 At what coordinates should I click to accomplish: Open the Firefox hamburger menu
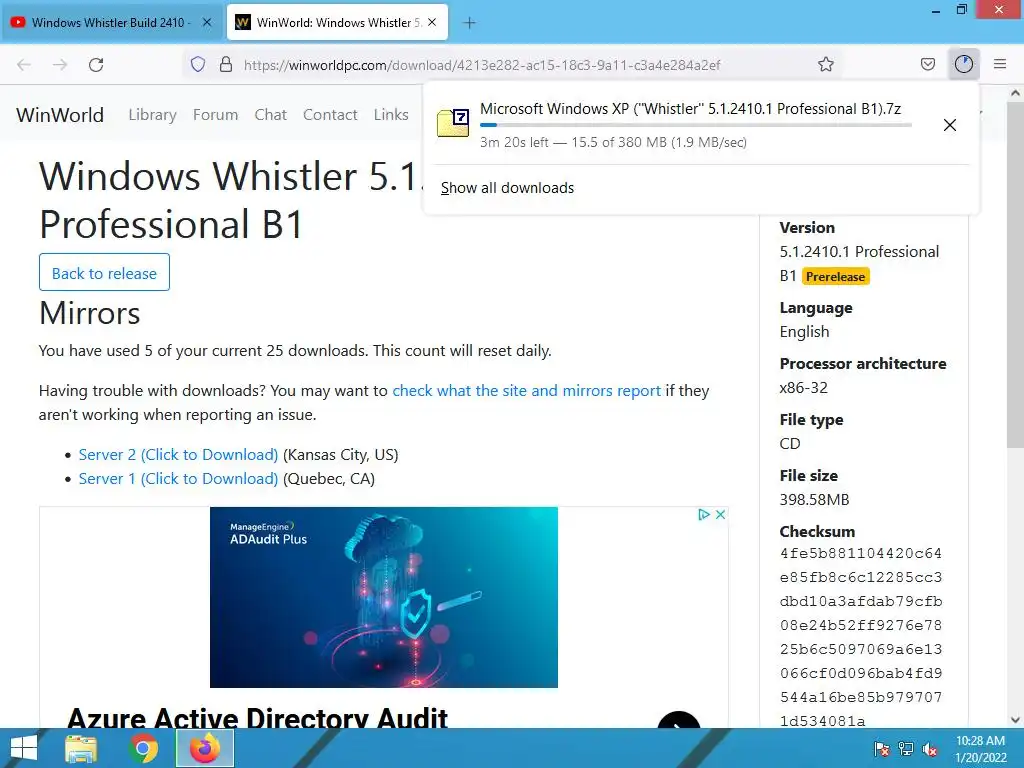[x=1000, y=64]
